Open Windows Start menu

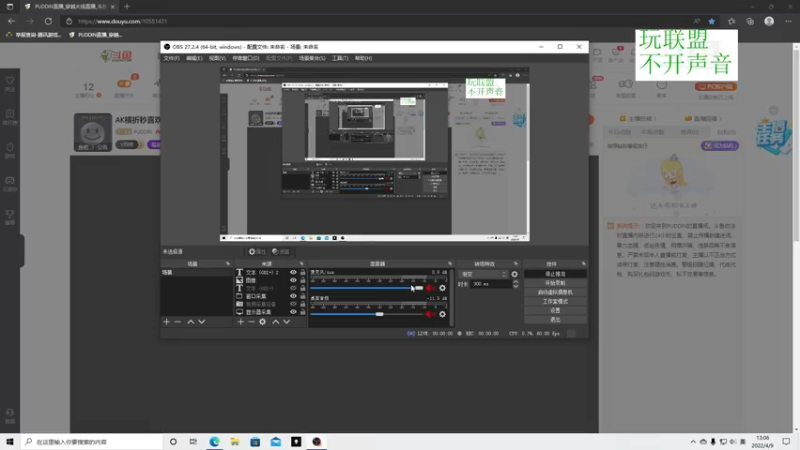10,442
